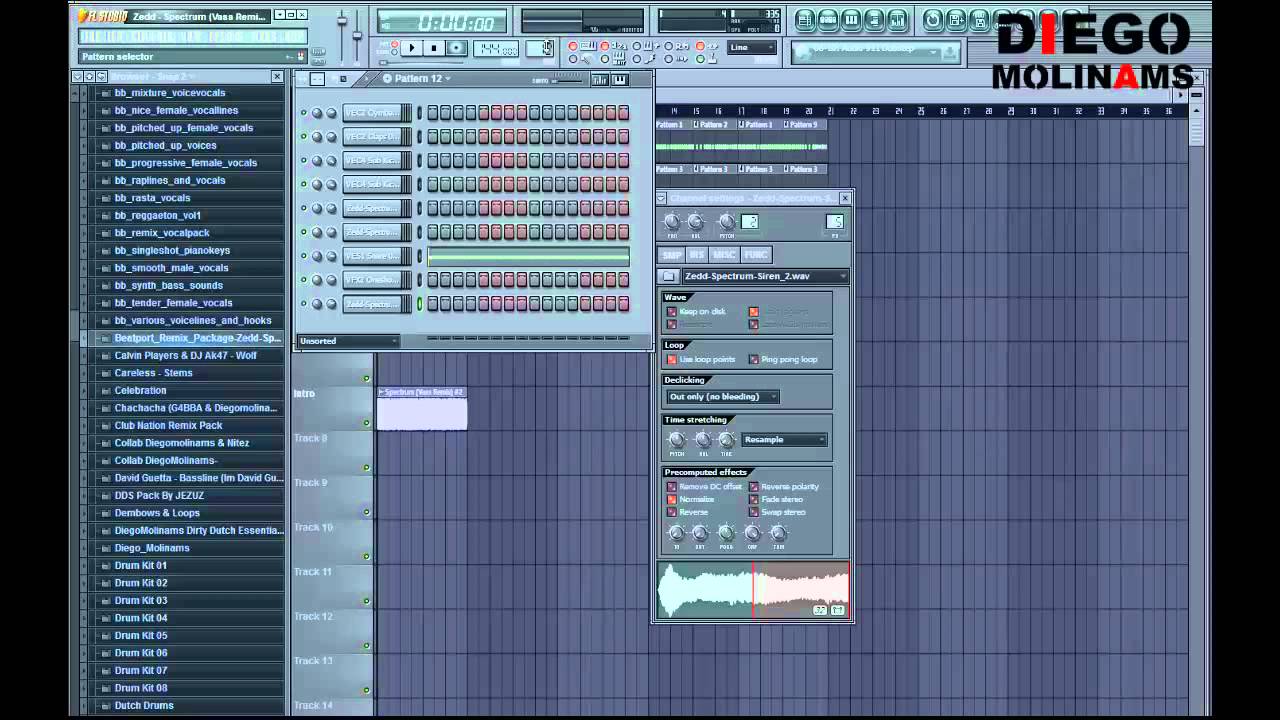Image resolution: width=1280 pixels, height=720 pixels.
Task: Open graph editor icon in step sequencer
Action: tap(600, 79)
